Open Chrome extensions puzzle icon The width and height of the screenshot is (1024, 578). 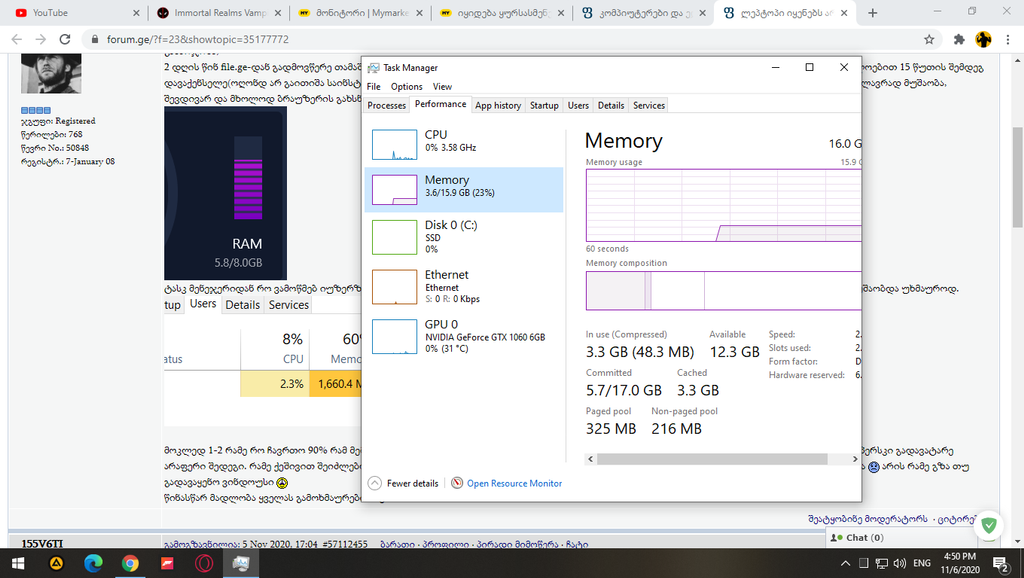(959, 39)
